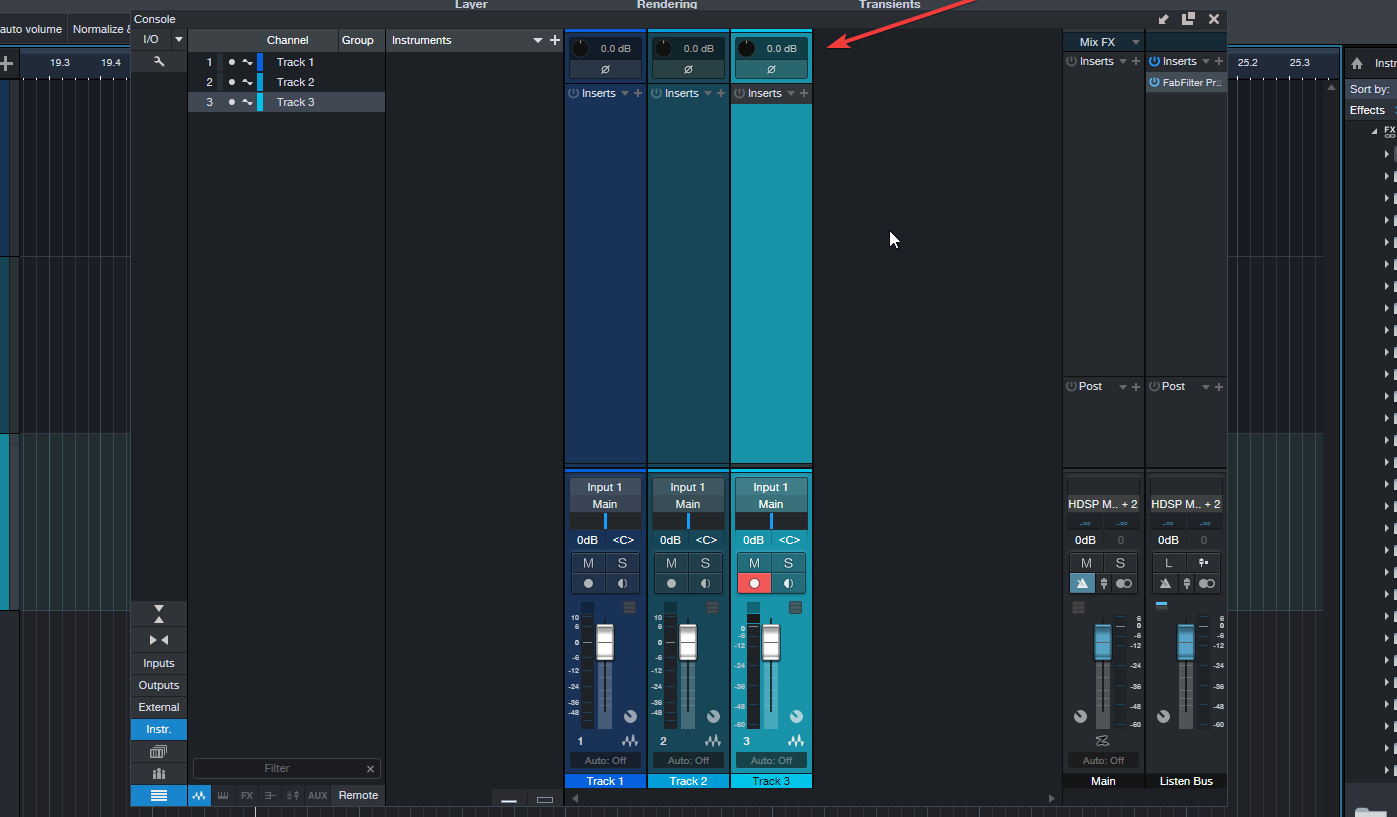Image resolution: width=1397 pixels, height=817 pixels.
Task: Open the groups people icon panel
Action: tap(158, 774)
